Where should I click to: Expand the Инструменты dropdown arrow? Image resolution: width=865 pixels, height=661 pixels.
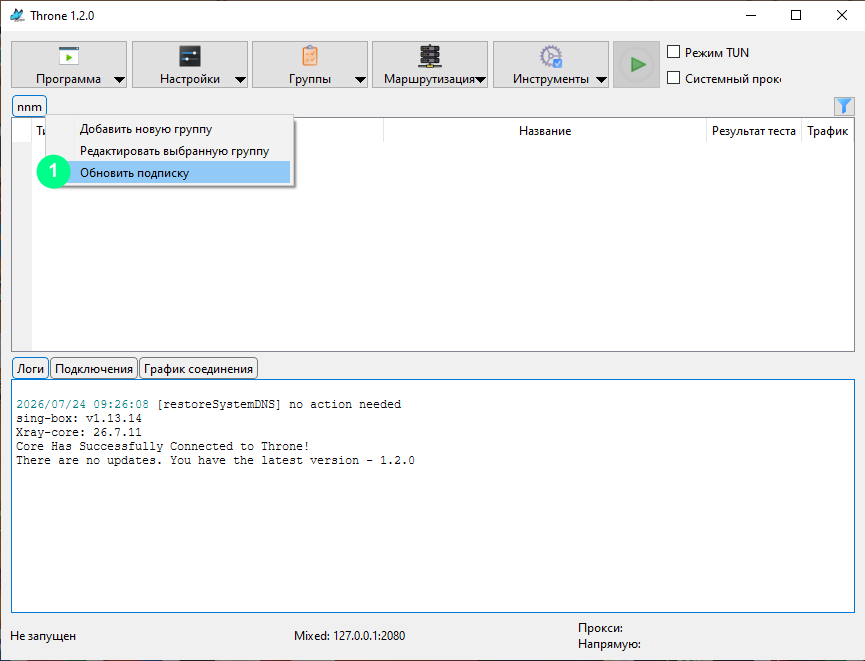(601, 80)
